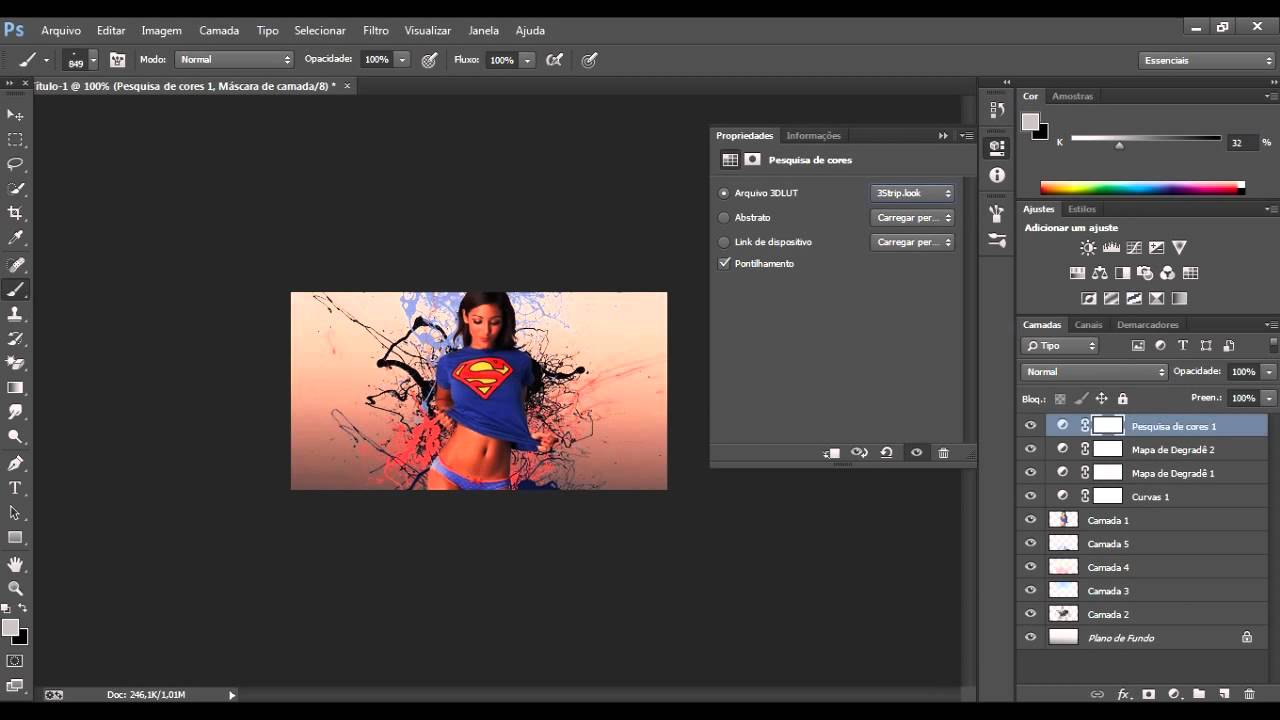The width and height of the screenshot is (1280, 720).
Task: Select the "Camada 3" layer row
Action: [x=1143, y=591]
